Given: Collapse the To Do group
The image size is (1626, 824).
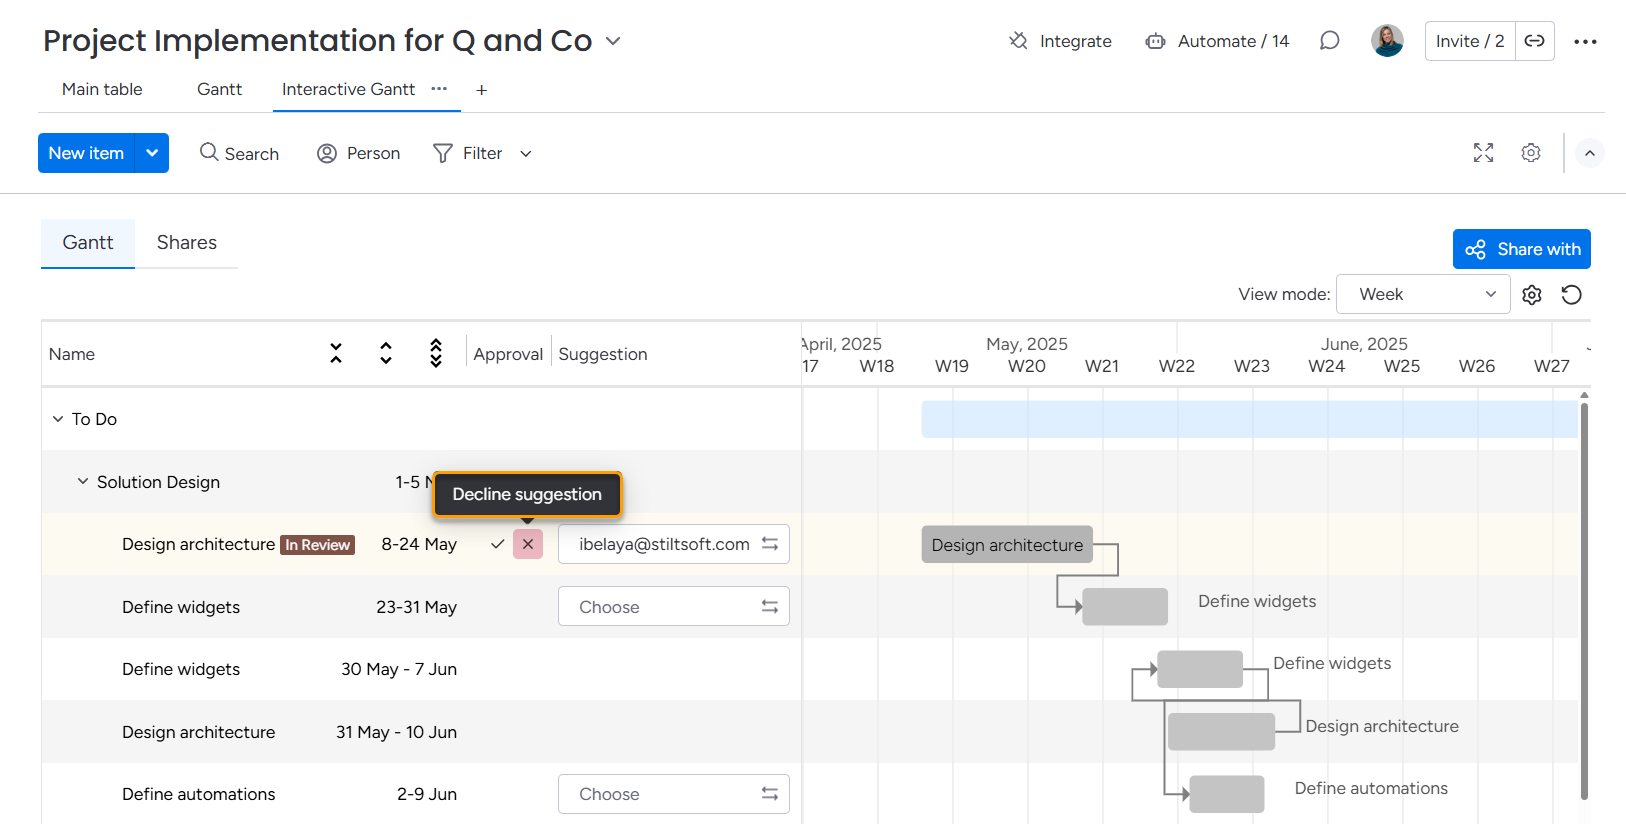Looking at the screenshot, I should point(58,419).
